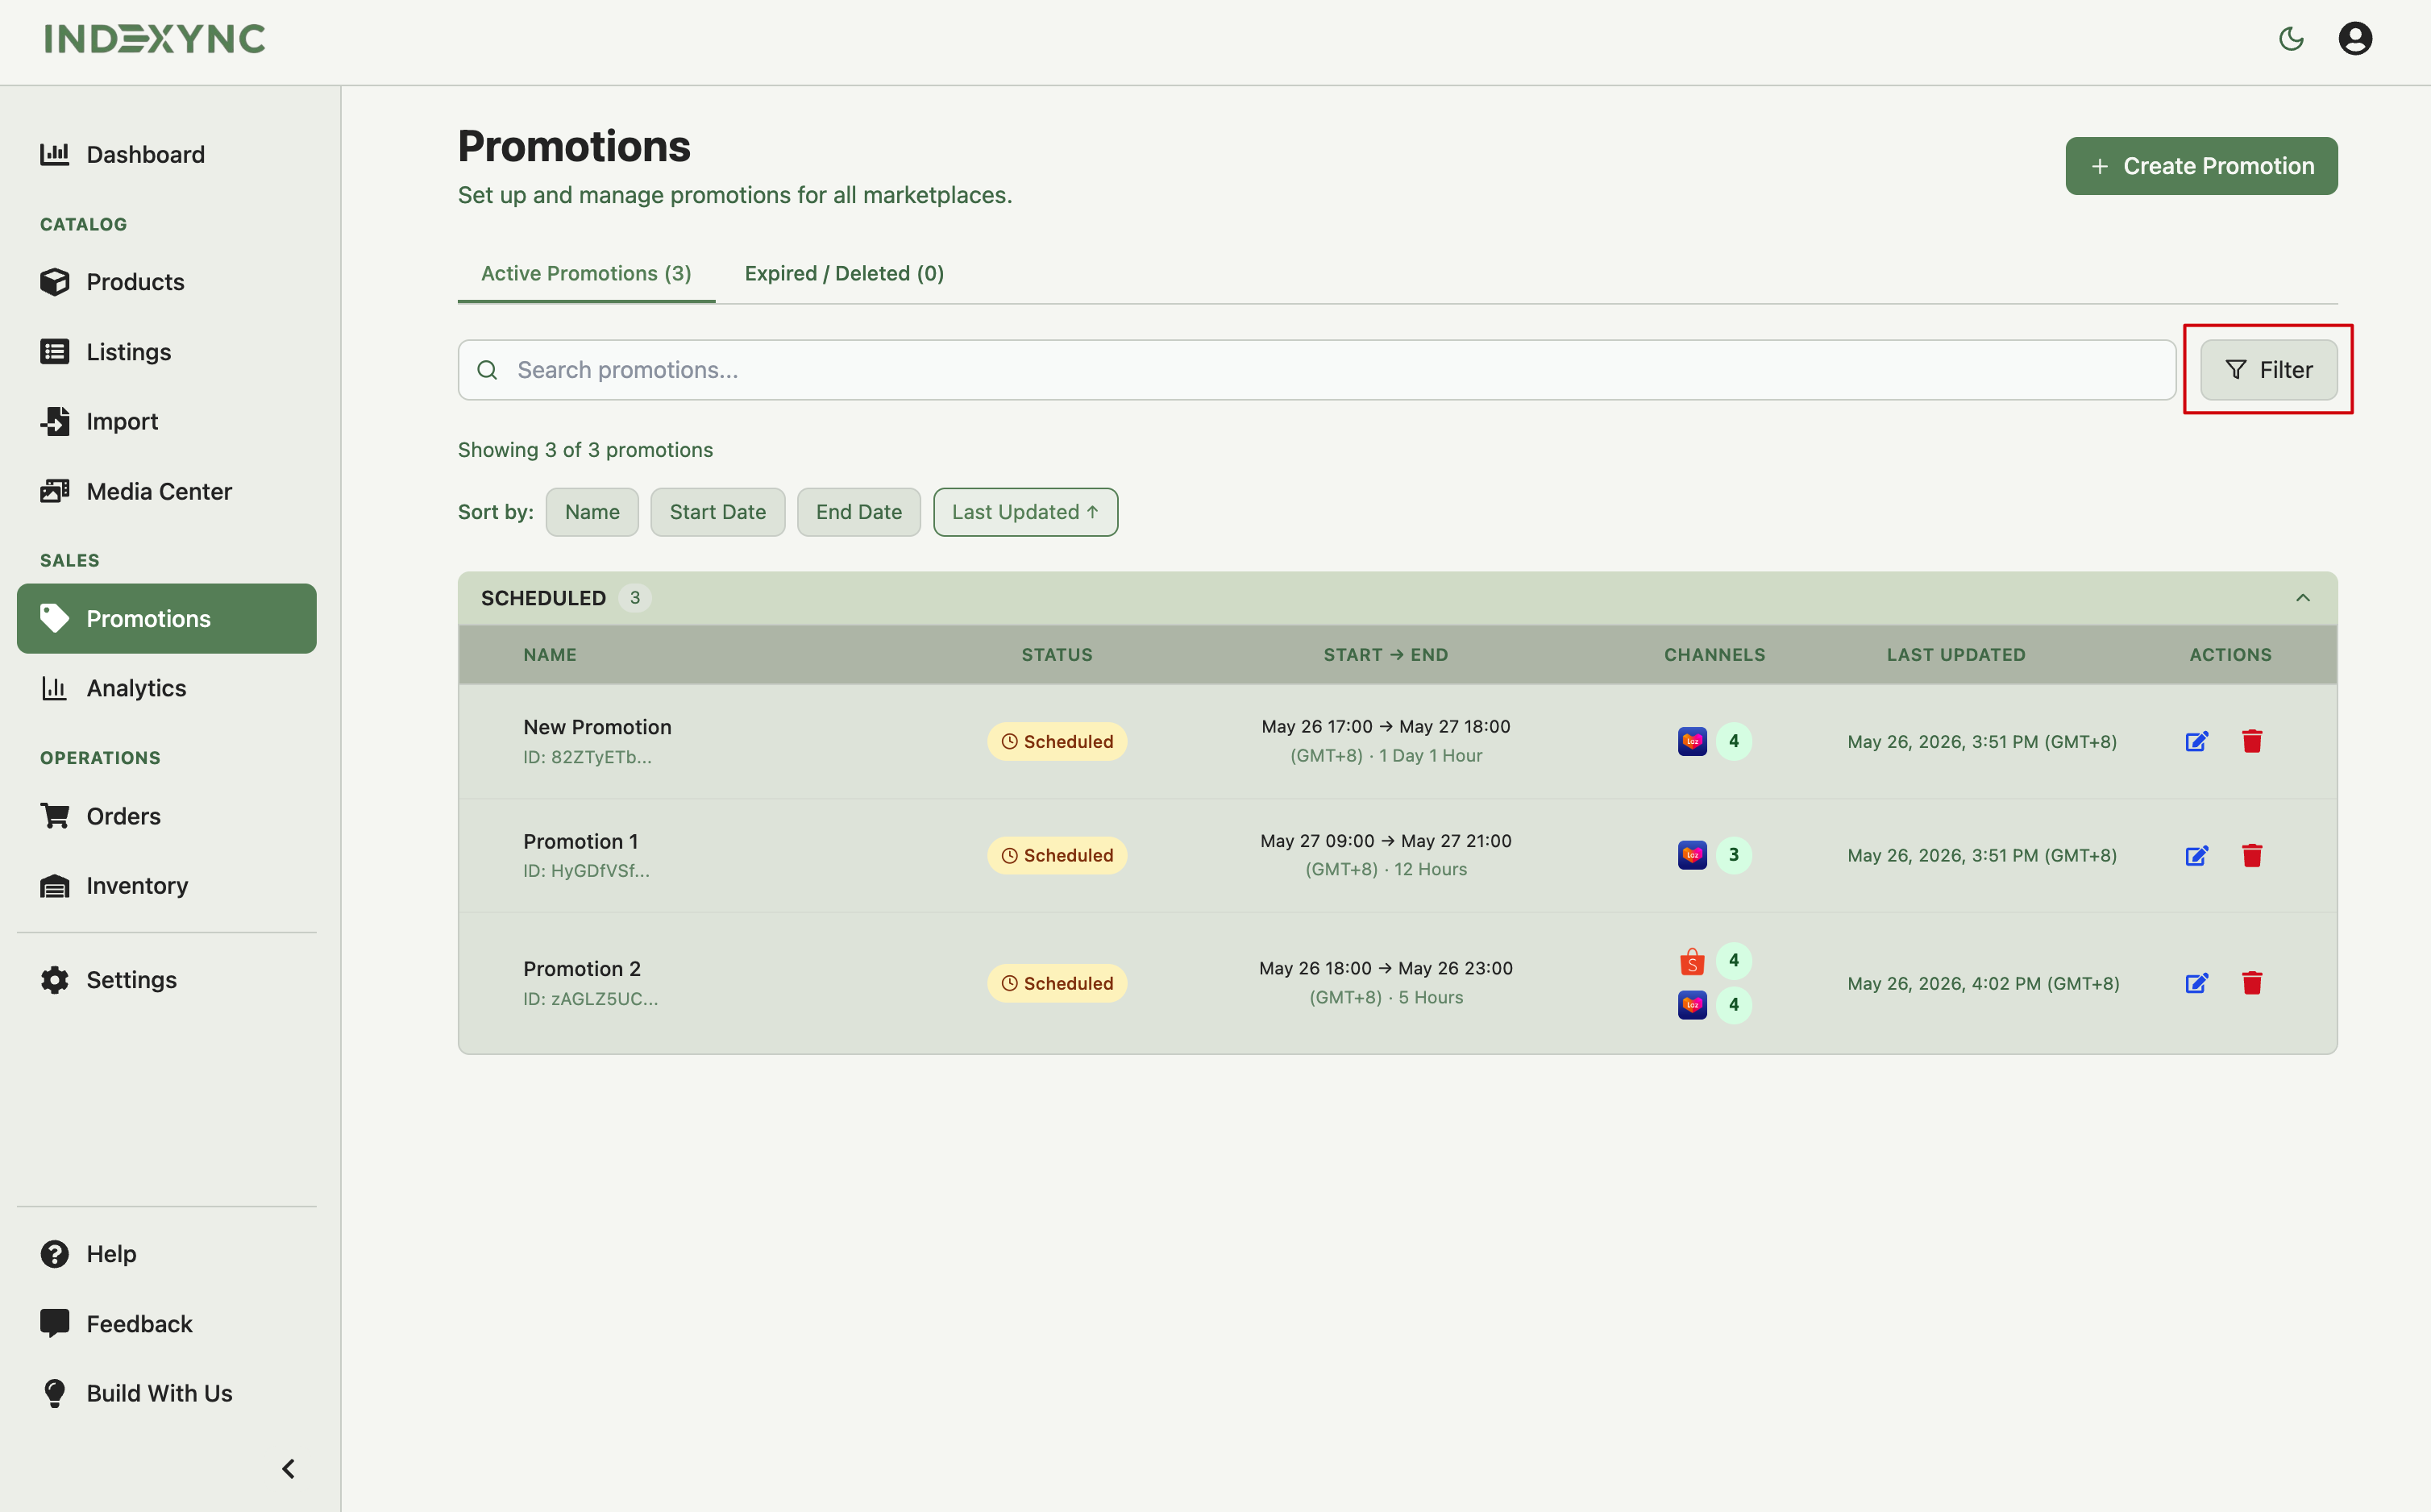Click Scheduled status badge of Promotion 1
Viewport: 2431px width, 1512px height.
tap(1057, 855)
